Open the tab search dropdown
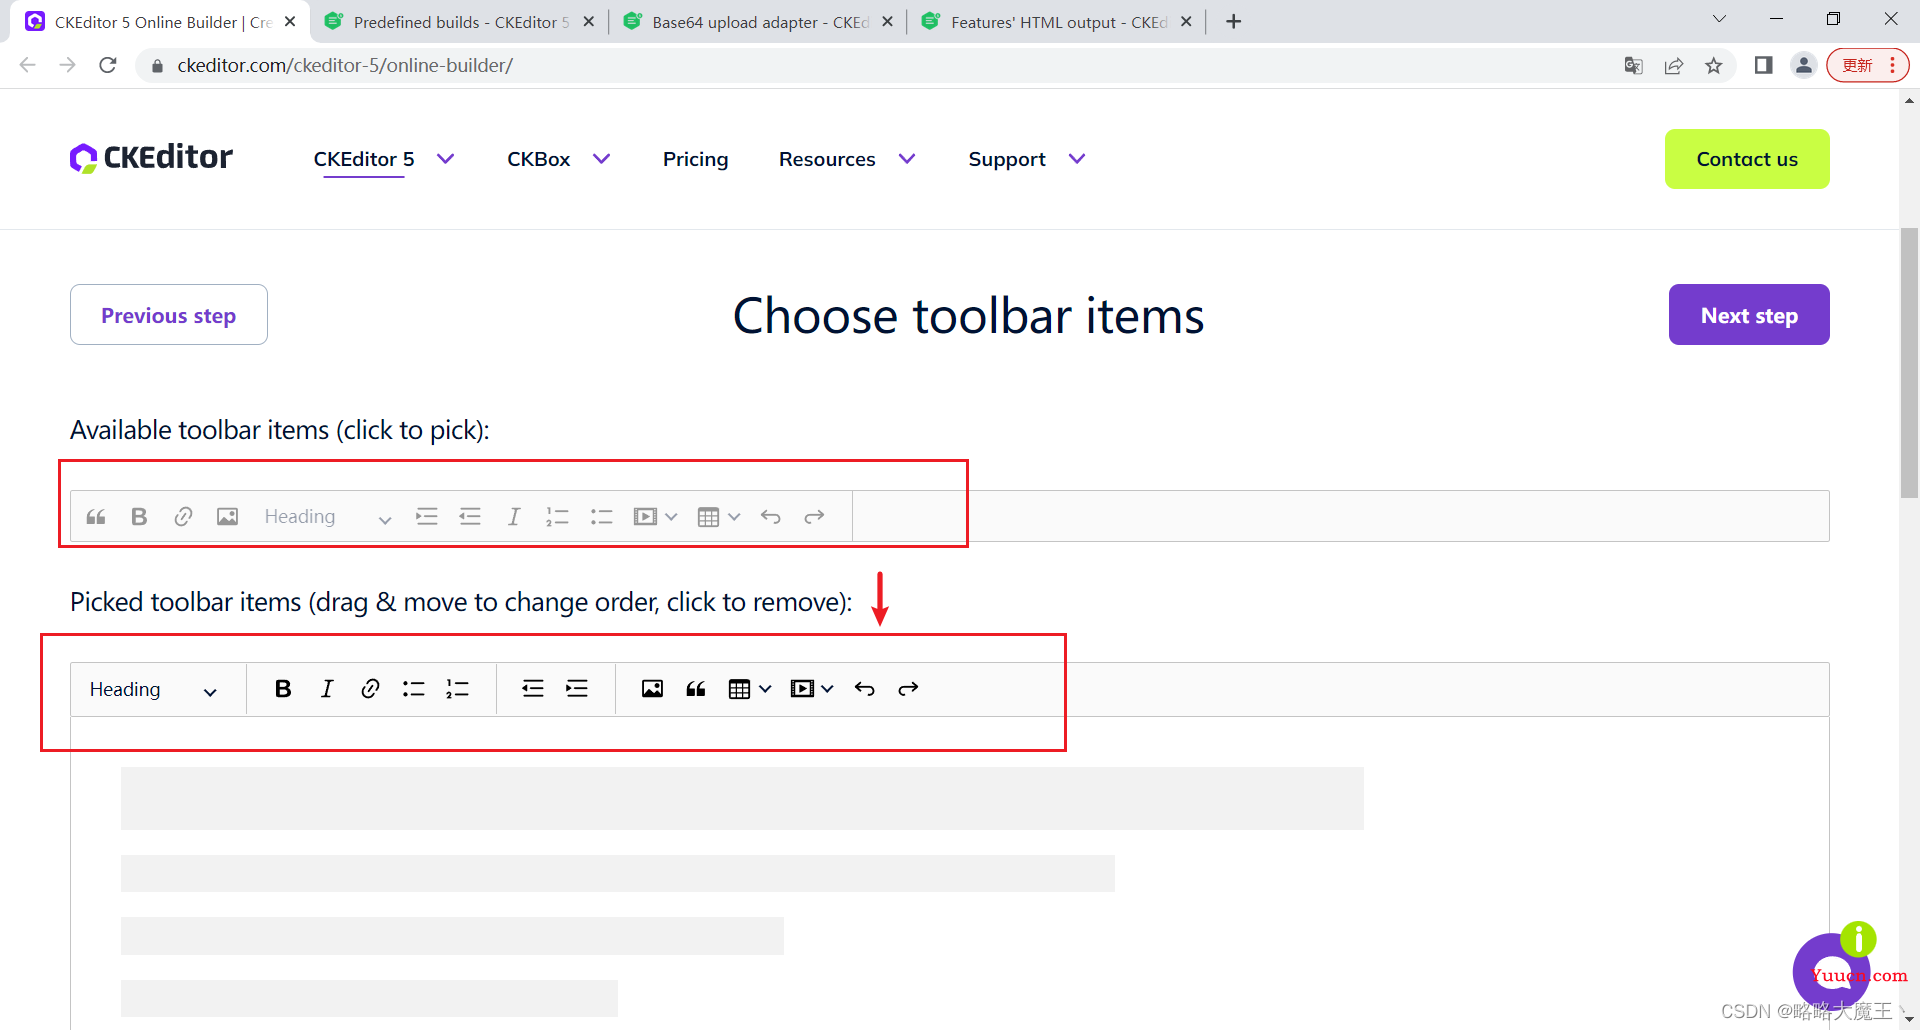 (x=1719, y=19)
